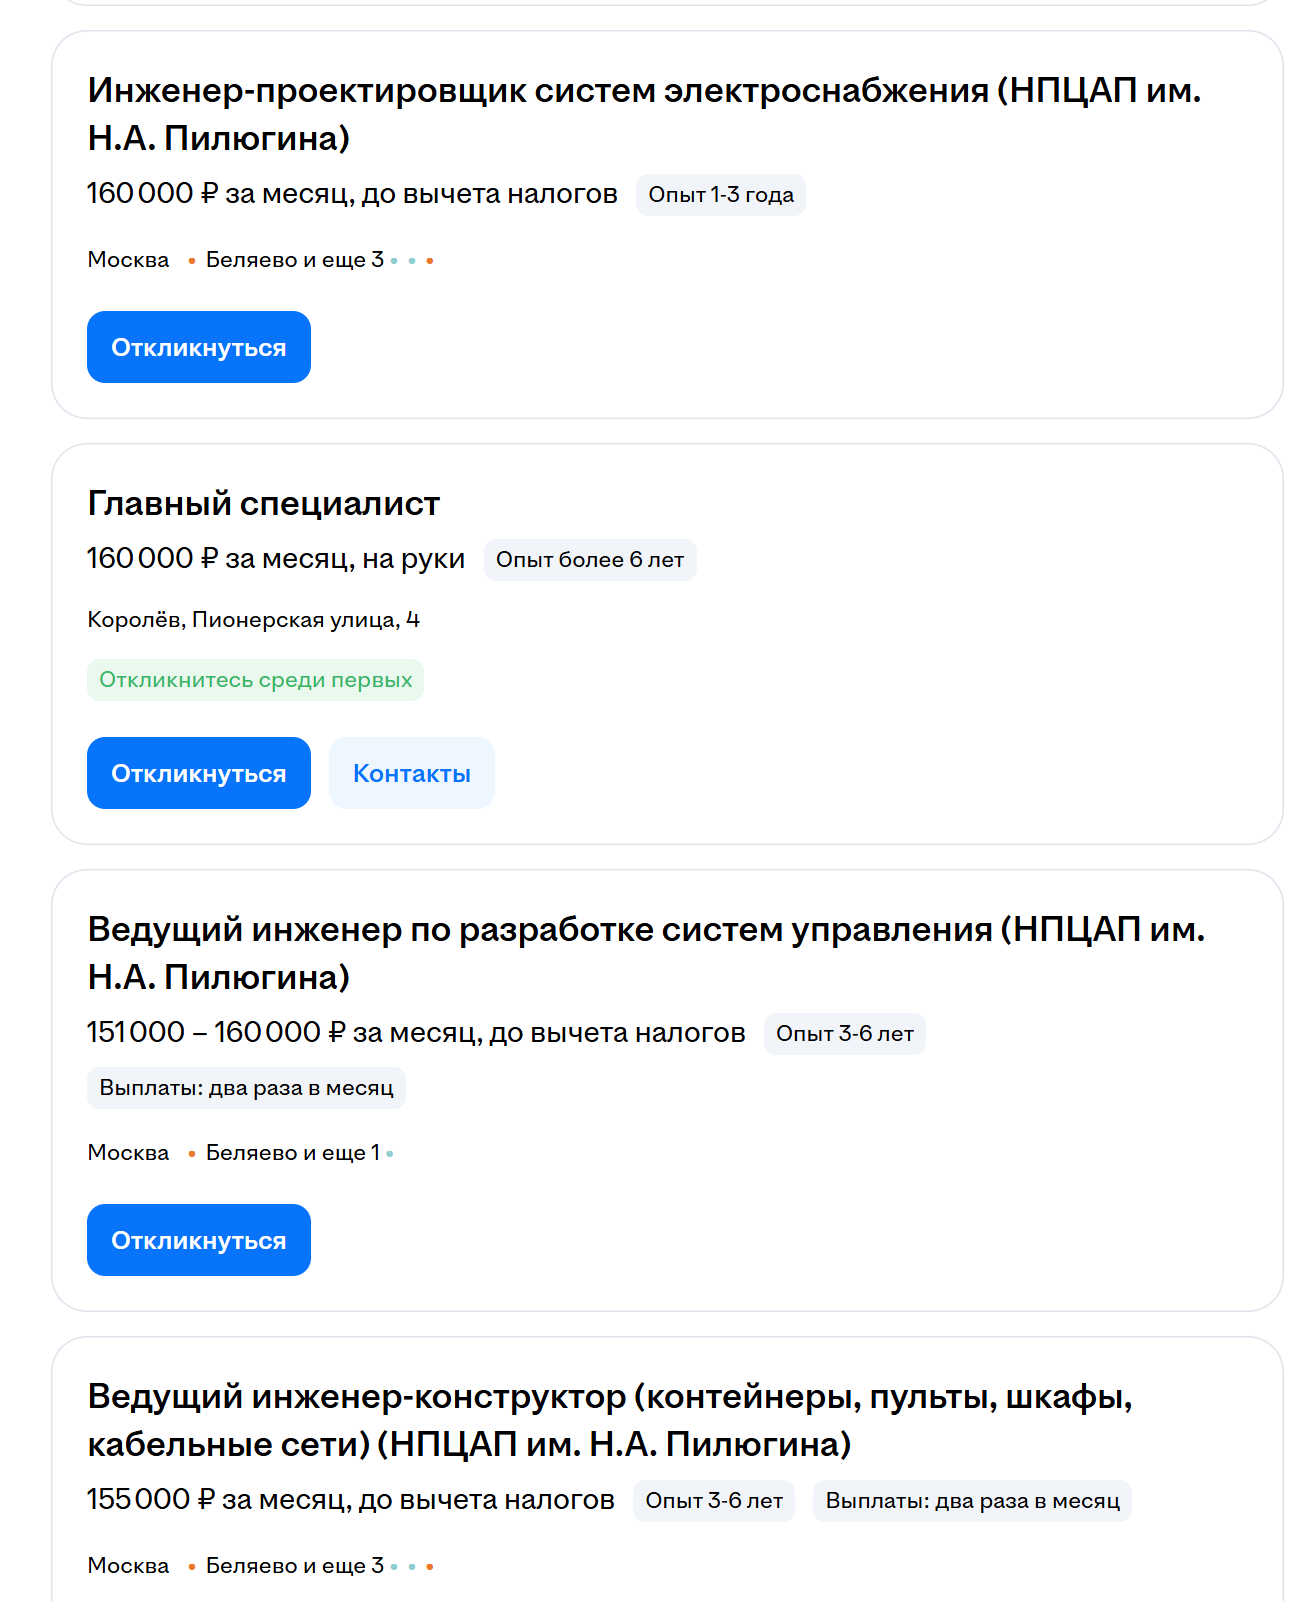
Task: Click orange metro dot before Беляево in first card
Action: pos(191,261)
